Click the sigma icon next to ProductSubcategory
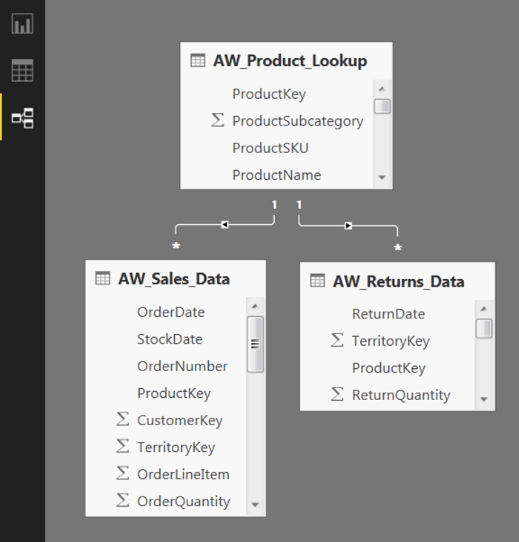 217,120
